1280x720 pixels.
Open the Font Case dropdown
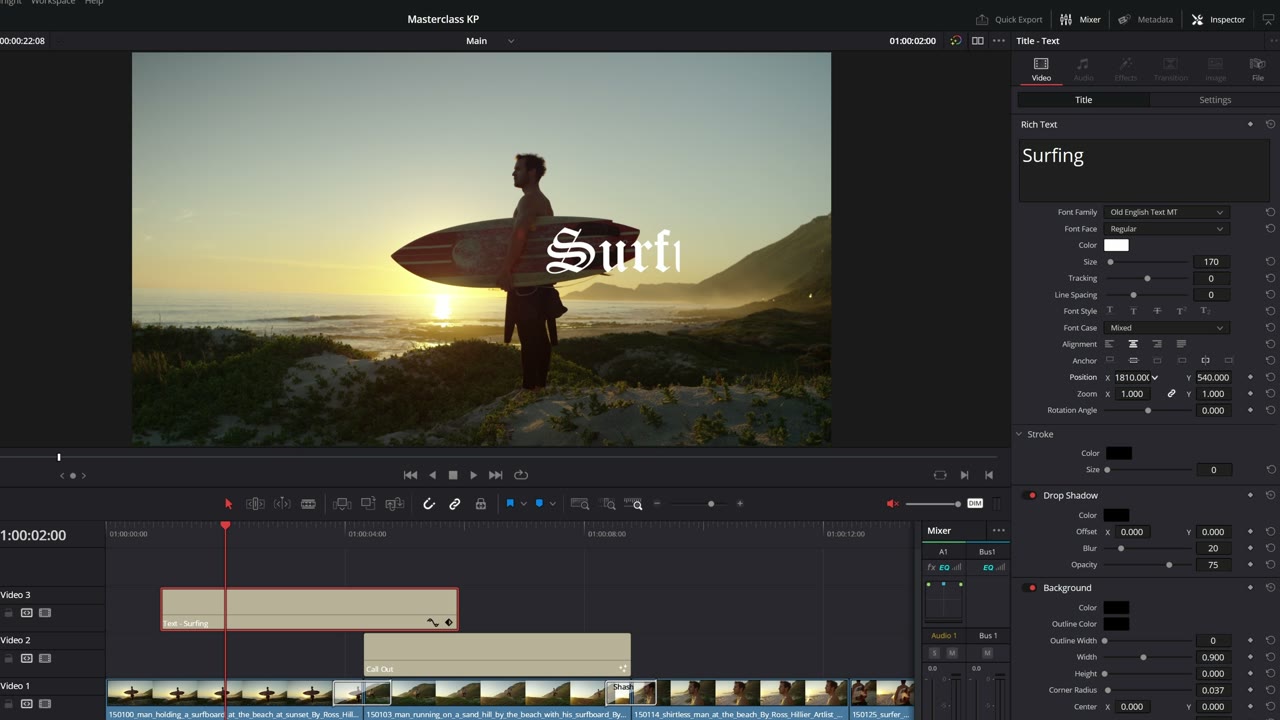tap(1166, 328)
